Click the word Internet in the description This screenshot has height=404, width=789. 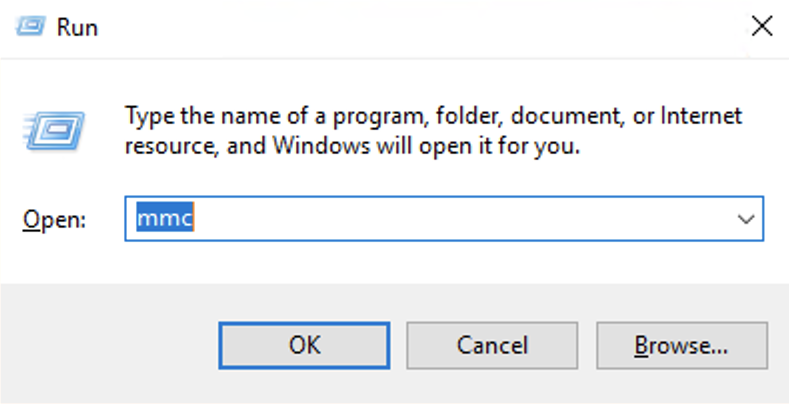tap(701, 116)
